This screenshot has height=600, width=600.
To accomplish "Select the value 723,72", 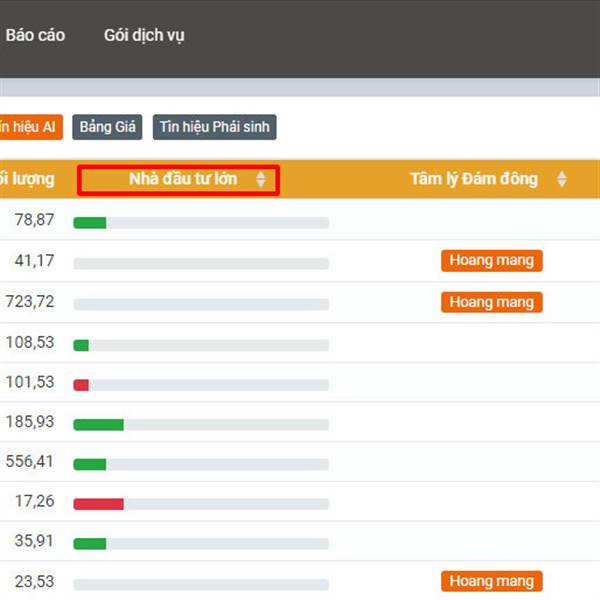I will (30, 302).
